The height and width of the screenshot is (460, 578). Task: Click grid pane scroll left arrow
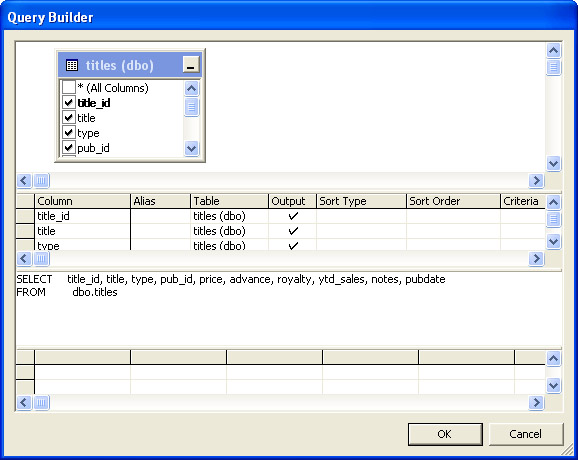click(24, 258)
